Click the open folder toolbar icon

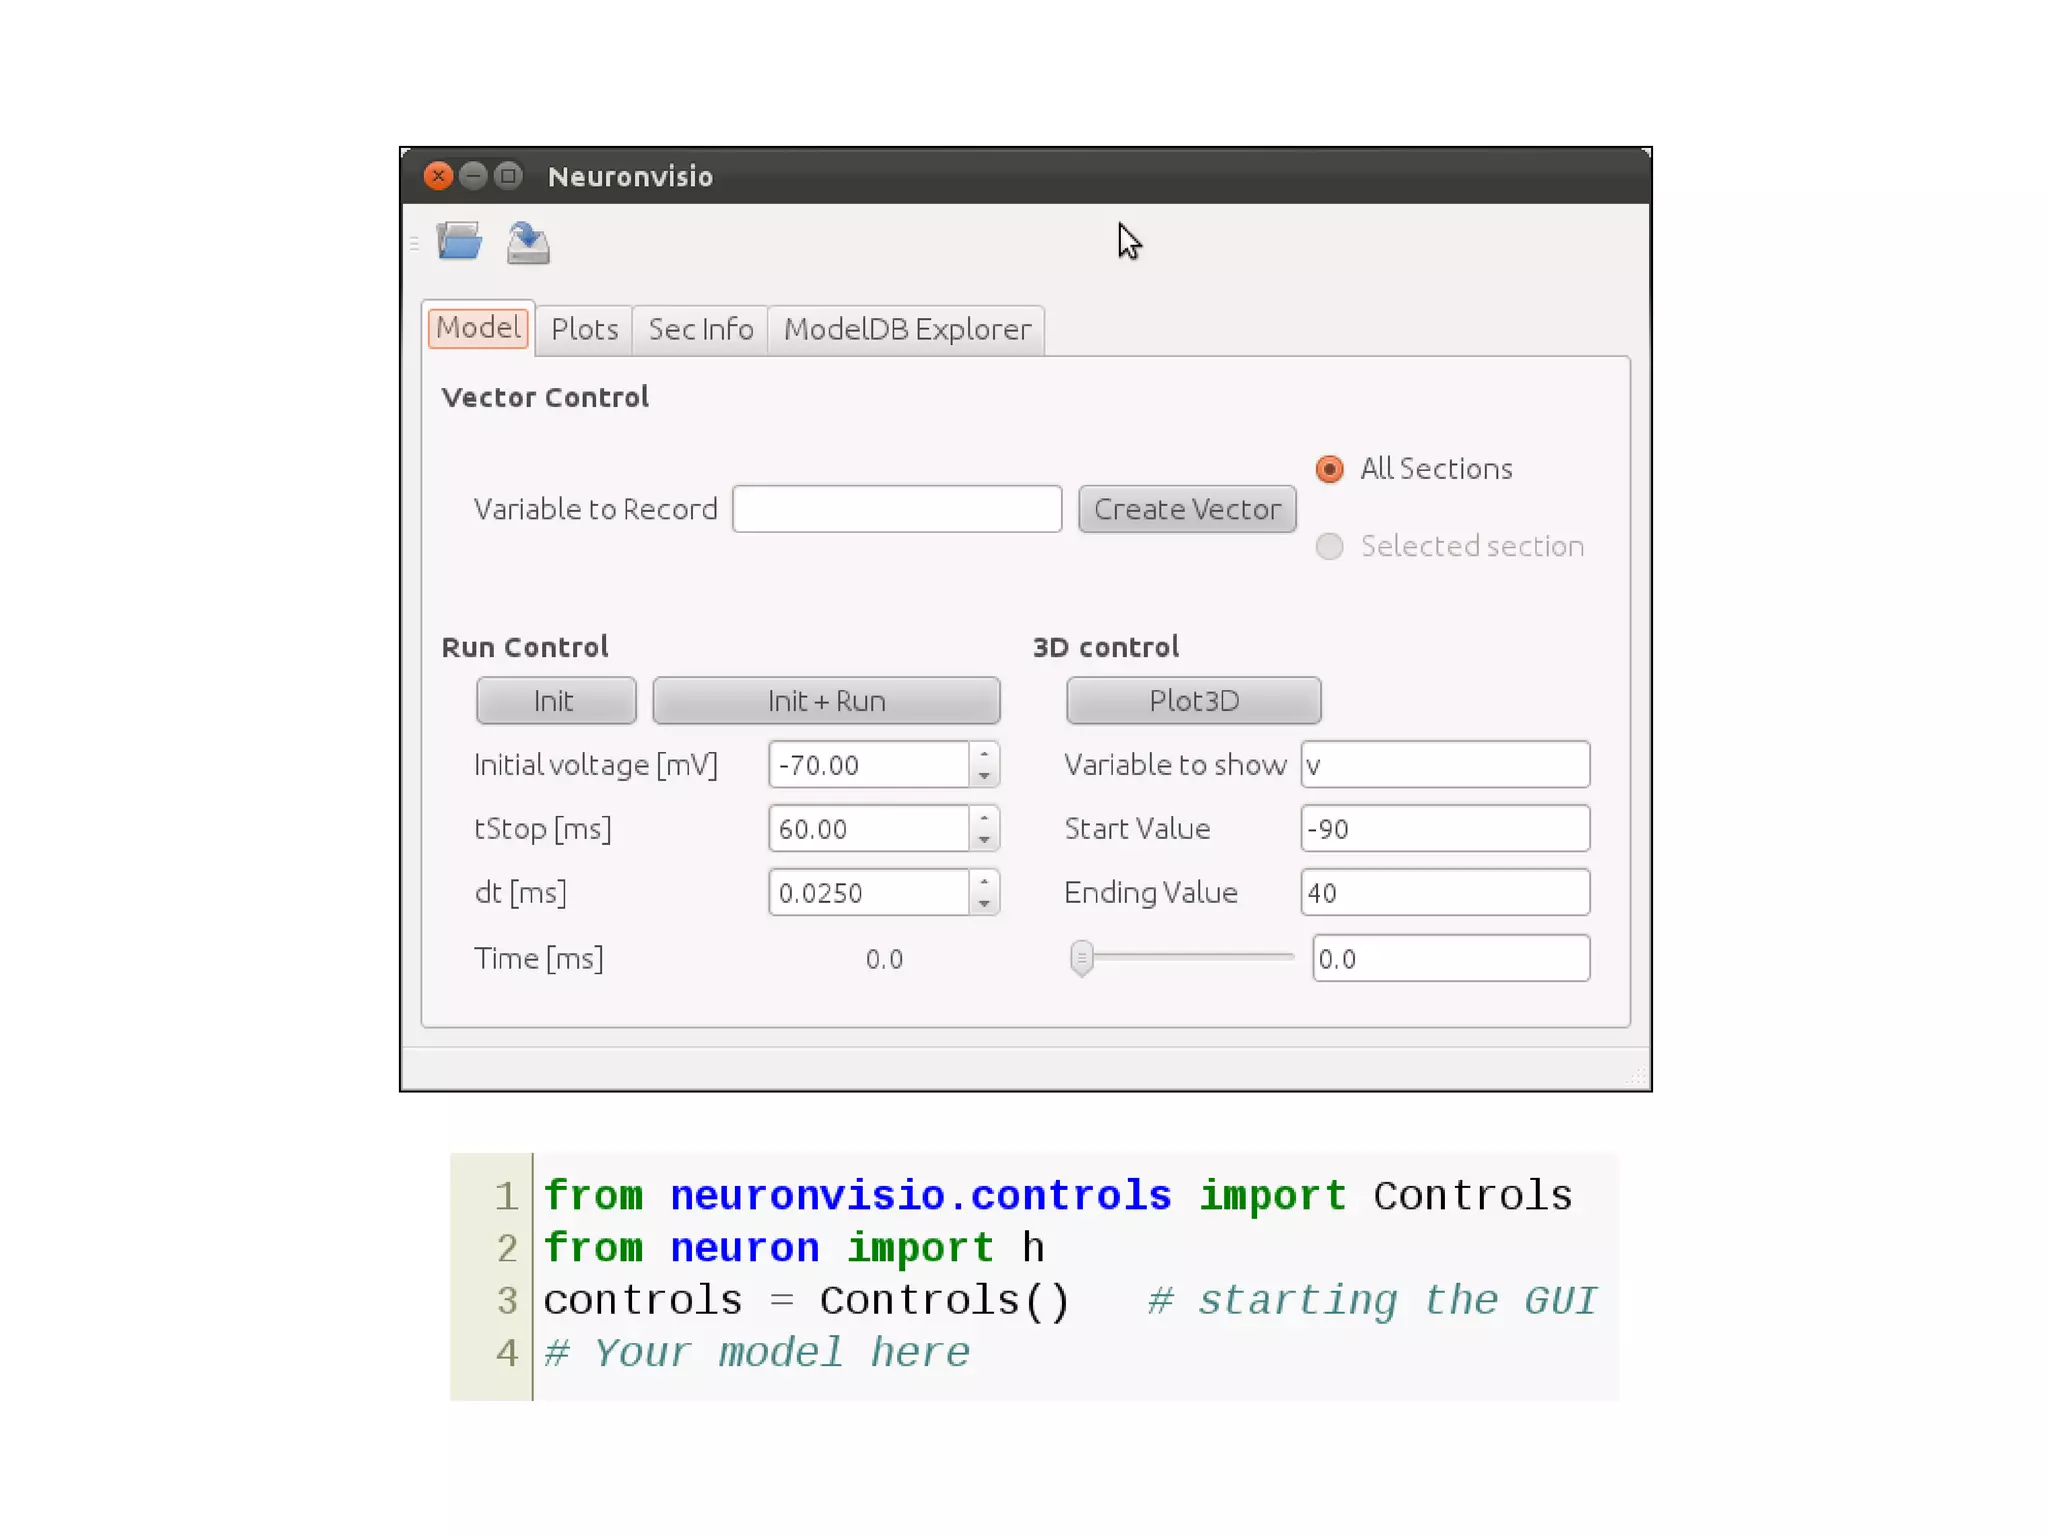click(459, 242)
